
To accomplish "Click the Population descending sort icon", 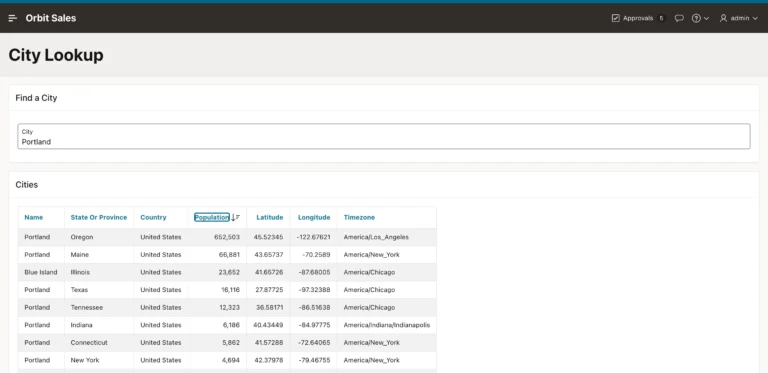I will [x=236, y=217].
